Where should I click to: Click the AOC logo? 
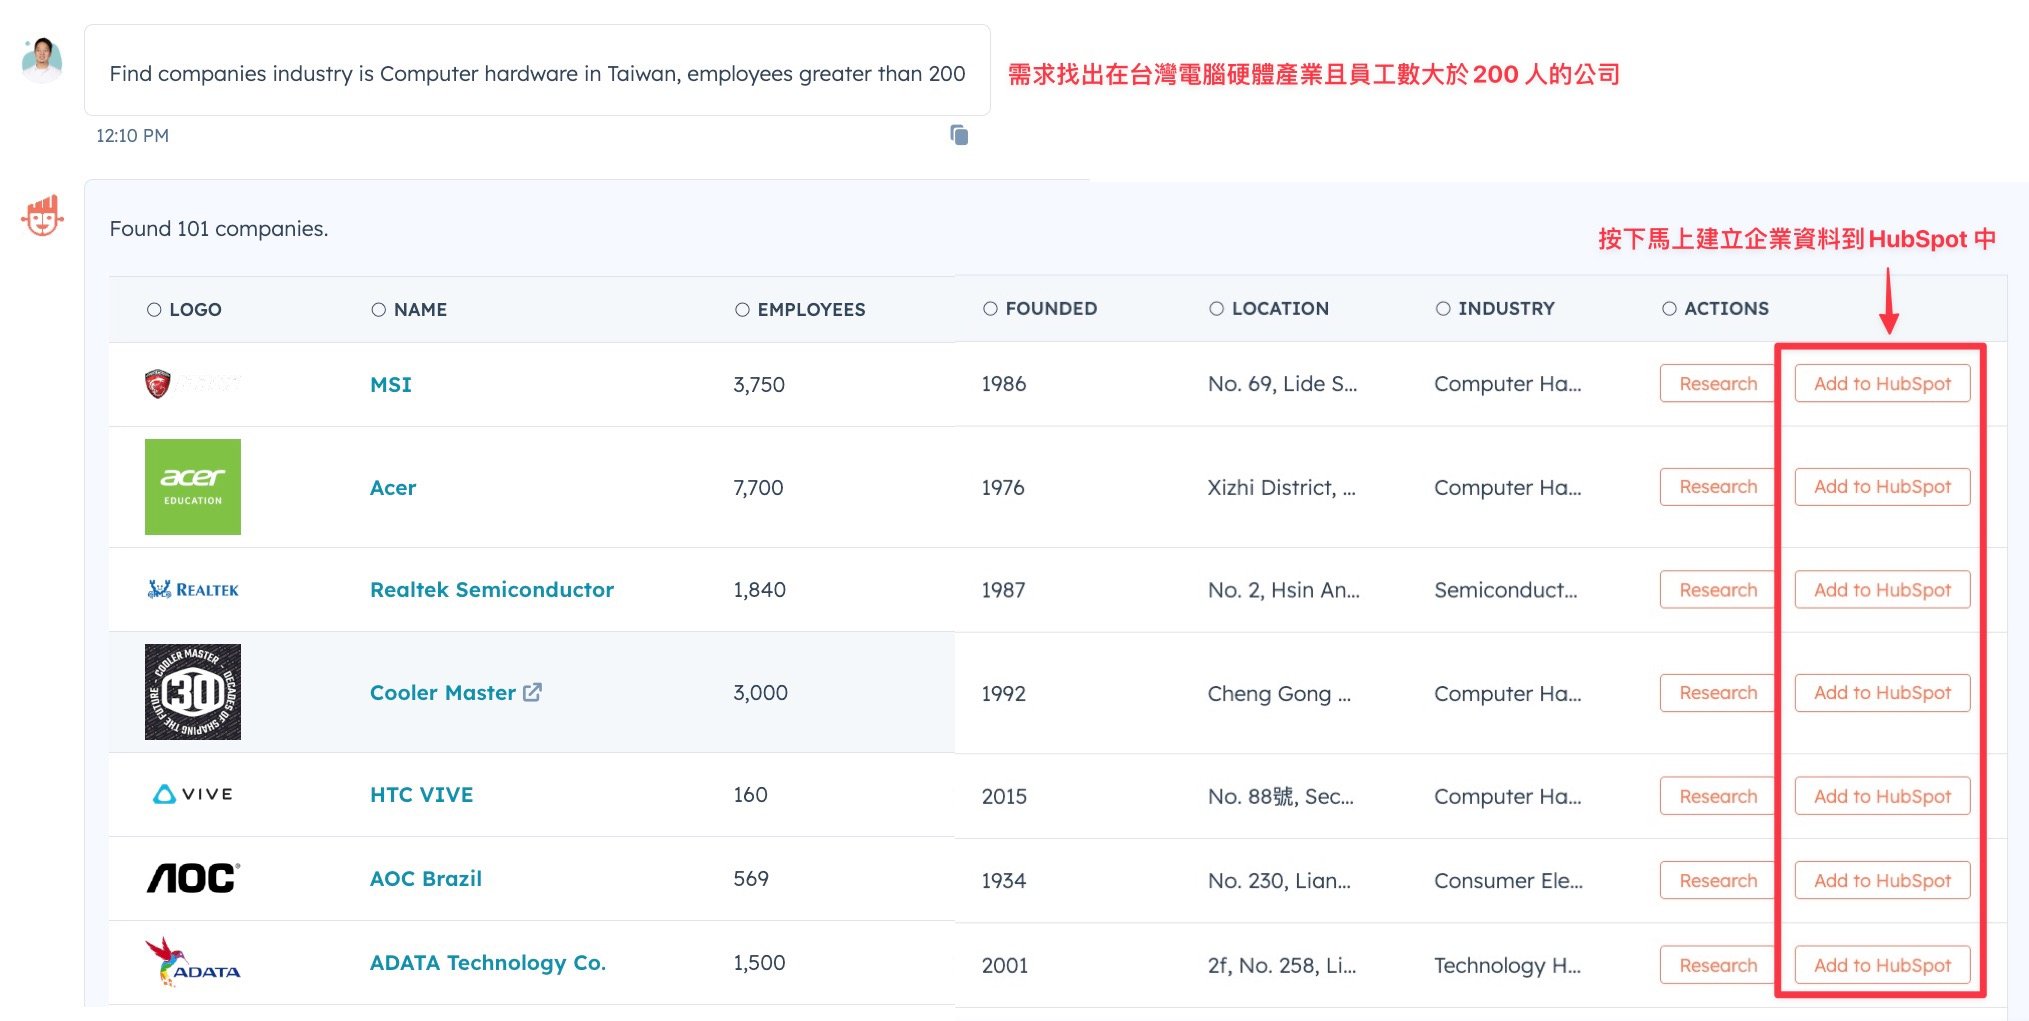click(x=192, y=878)
